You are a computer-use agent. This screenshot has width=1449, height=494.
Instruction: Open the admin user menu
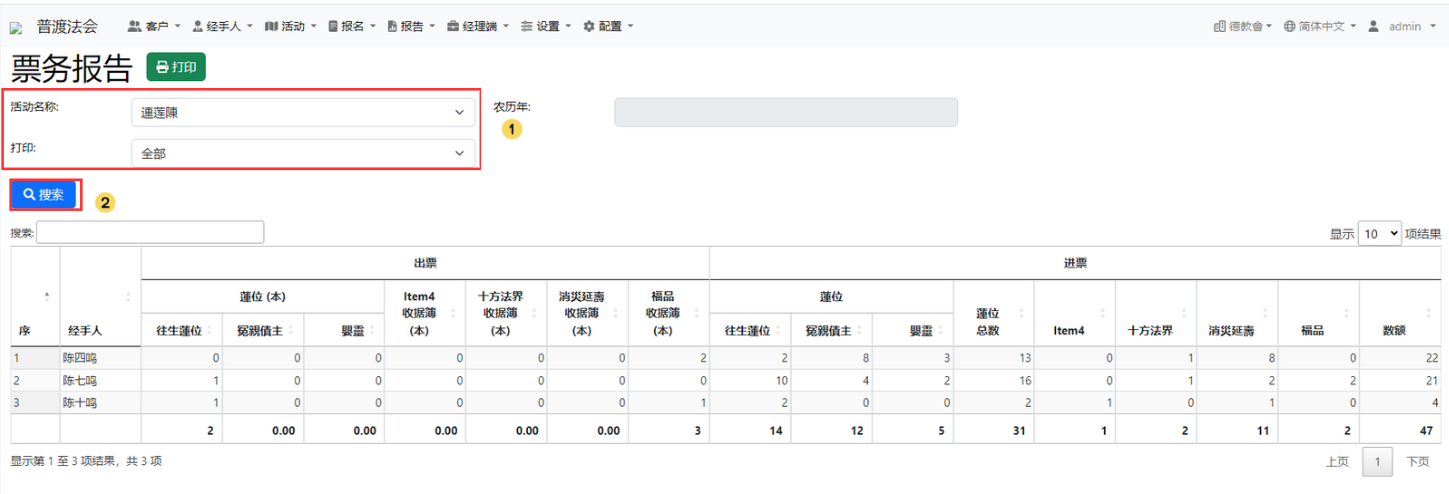coord(1402,27)
